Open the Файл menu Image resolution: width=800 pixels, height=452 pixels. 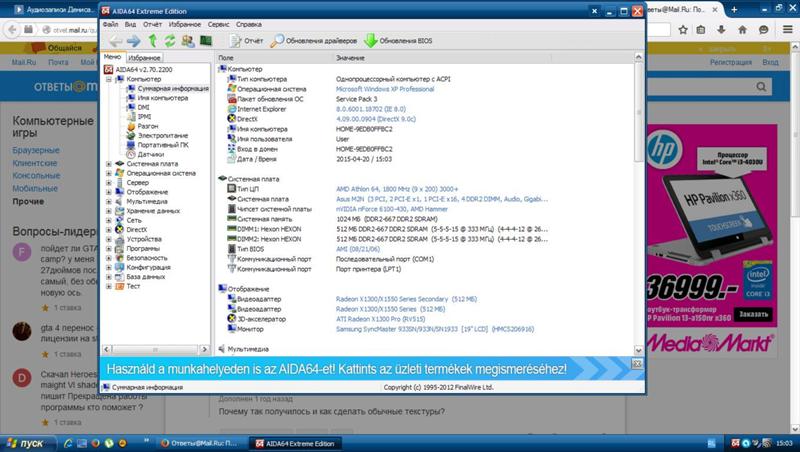(x=110, y=24)
